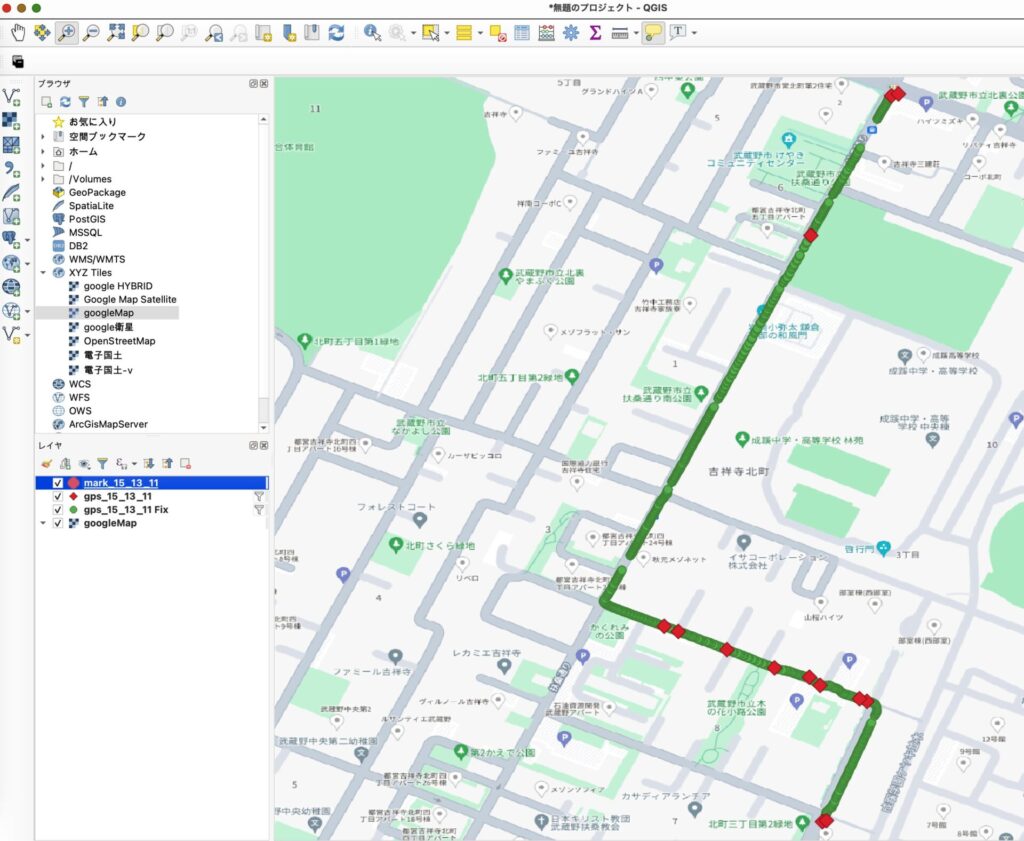The width and height of the screenshot is (1024, 841).
Task: Select the Measure Line ruler tool
Action: click(620, 33)
